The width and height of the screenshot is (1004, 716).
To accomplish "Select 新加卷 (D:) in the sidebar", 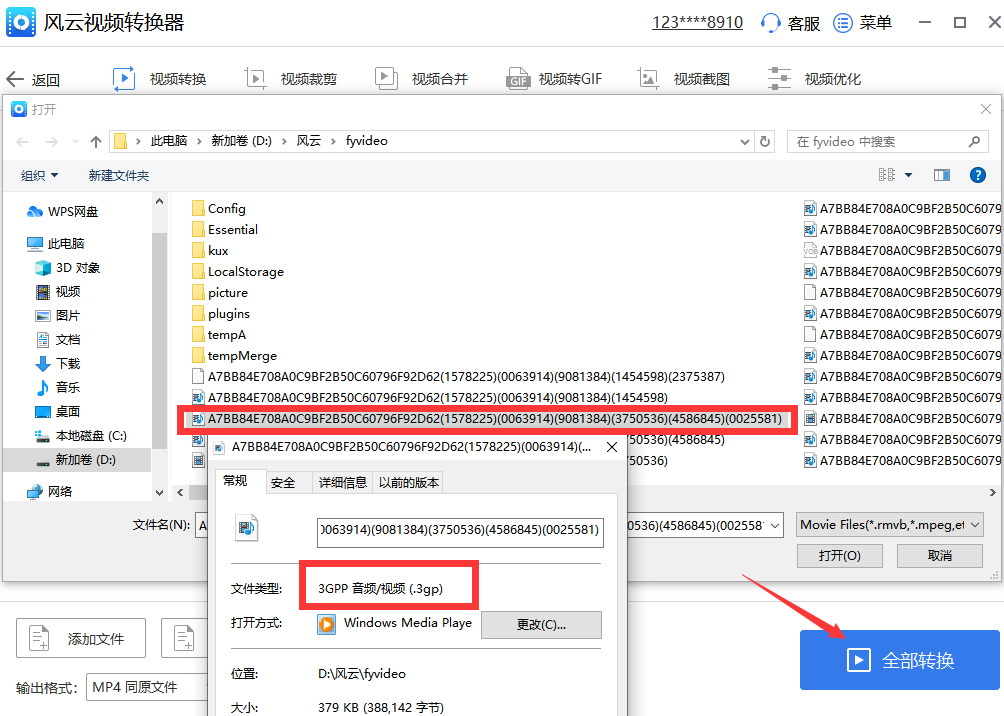I will point(76,460).
